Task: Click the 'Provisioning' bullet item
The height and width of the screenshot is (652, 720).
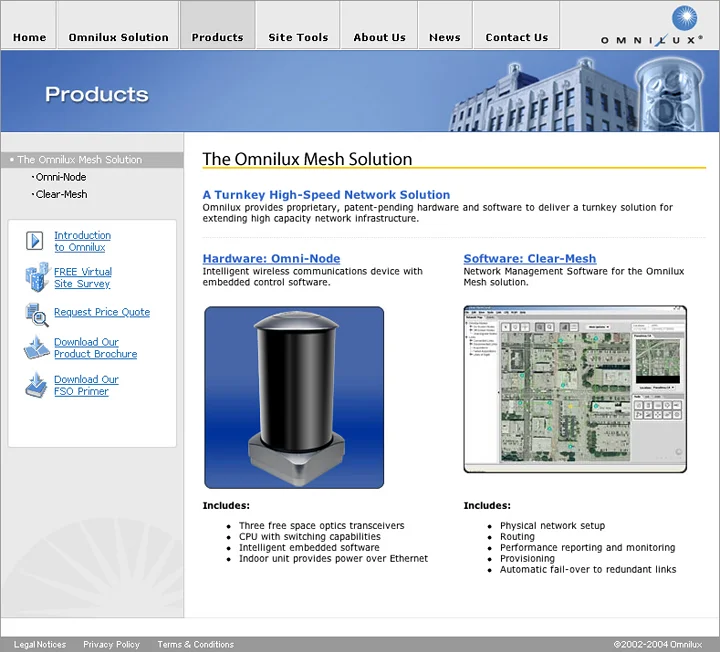Action: click(527, 558)
